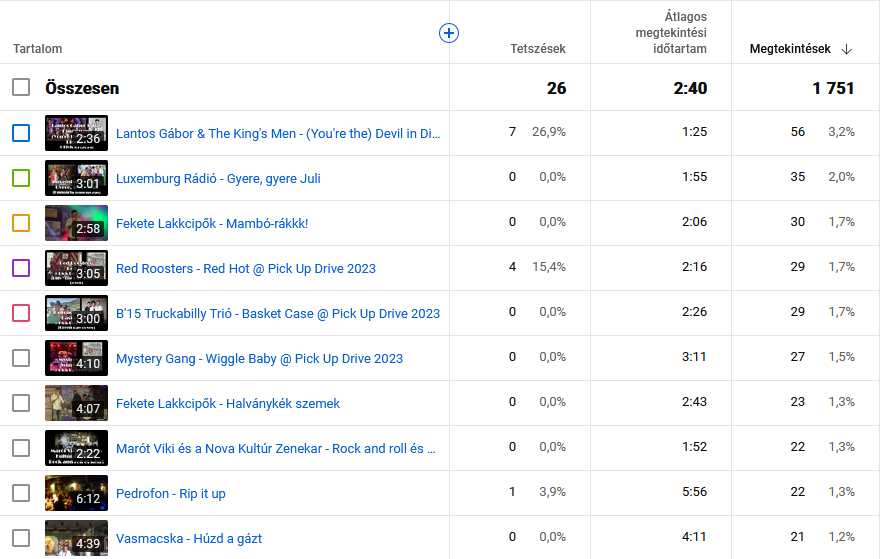
Task: Open Red Roosters - Red Hot video link
Action: coord(246,268)
